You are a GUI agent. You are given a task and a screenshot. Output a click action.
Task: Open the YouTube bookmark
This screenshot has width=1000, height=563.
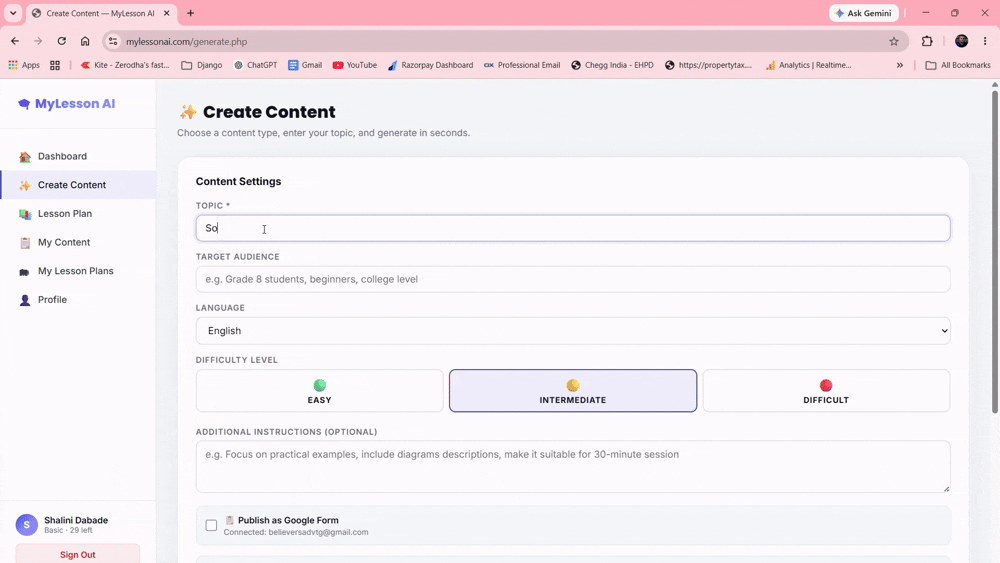coord(355,65)
